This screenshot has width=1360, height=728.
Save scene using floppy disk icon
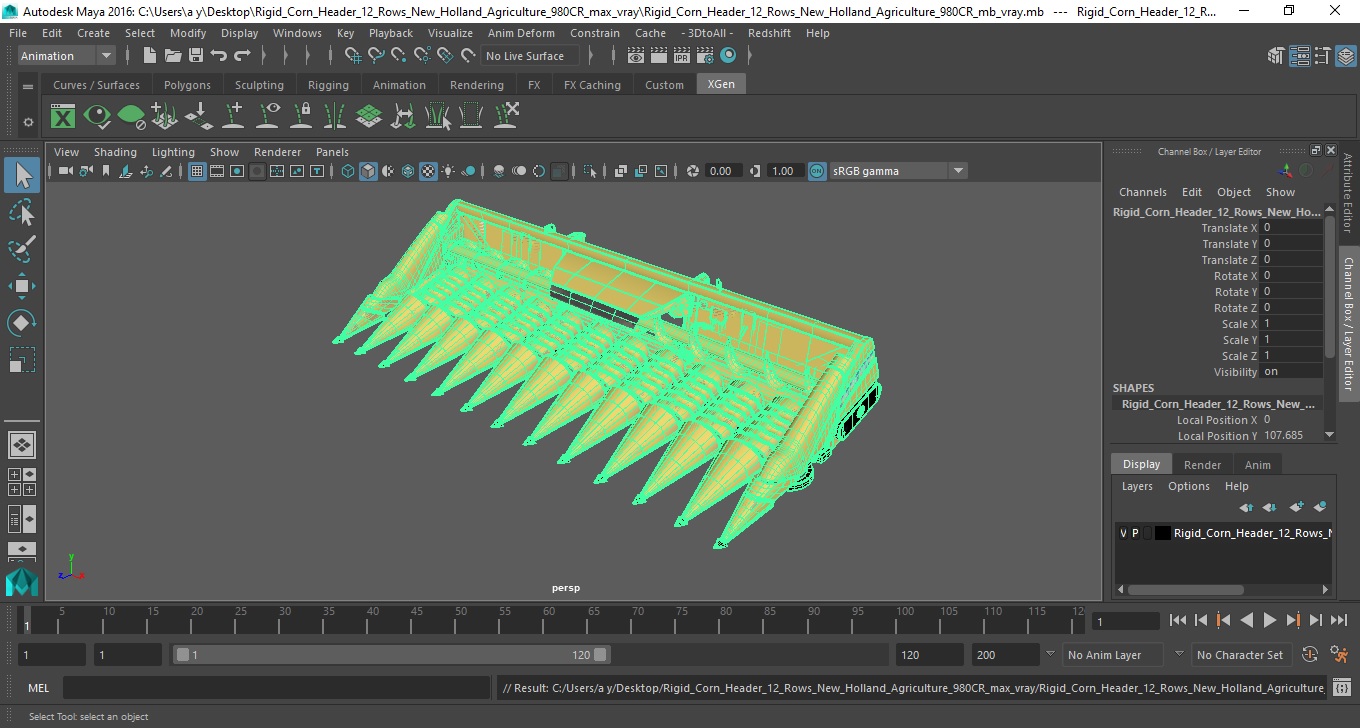click(x=196, y=56)
